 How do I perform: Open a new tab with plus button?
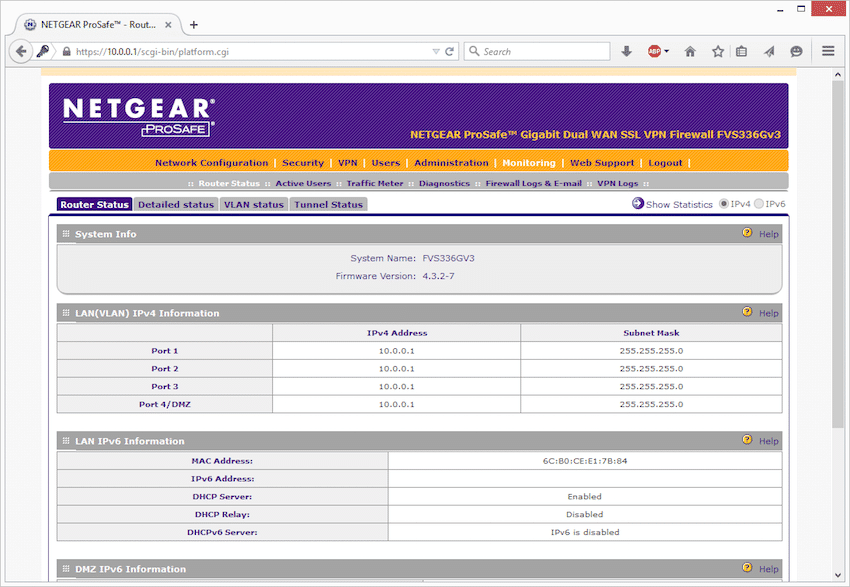pos(194,24)
